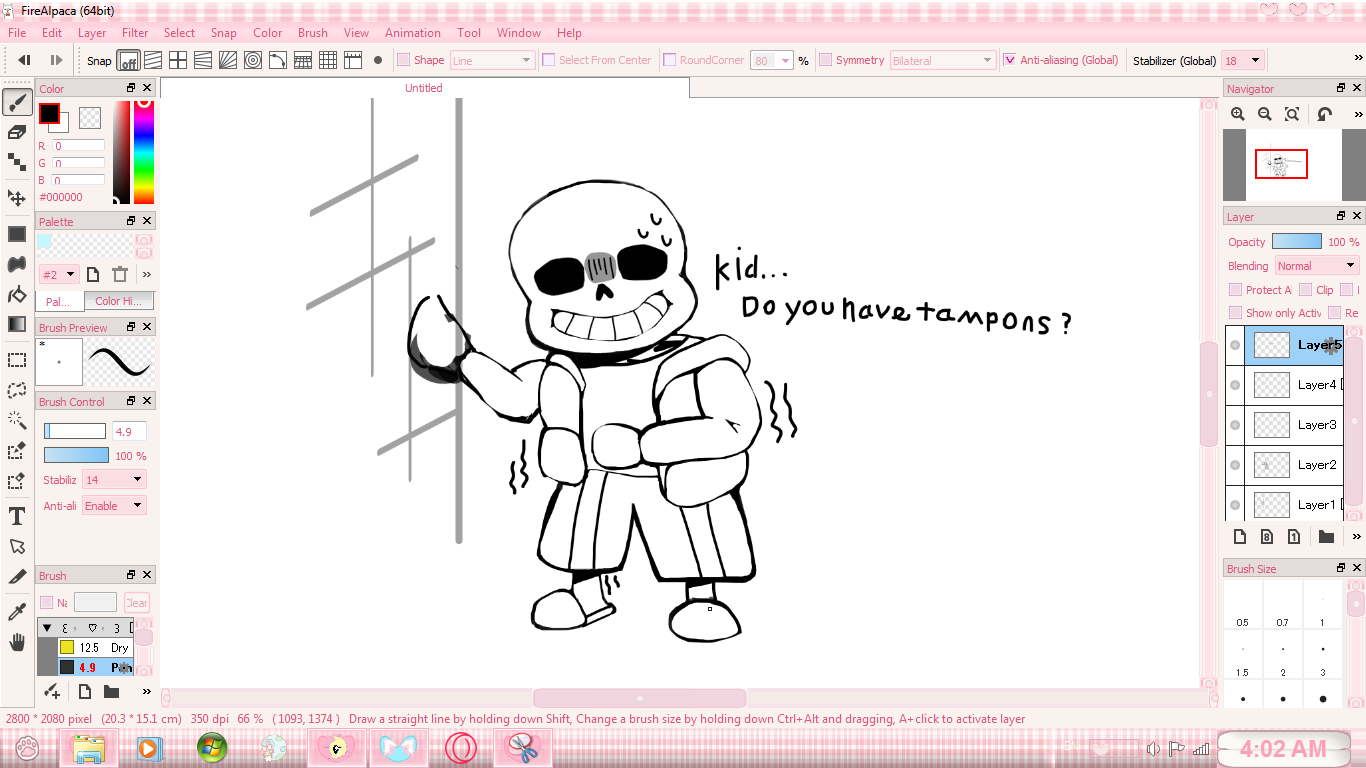Open the Layer menu

[x=92, y=33]
